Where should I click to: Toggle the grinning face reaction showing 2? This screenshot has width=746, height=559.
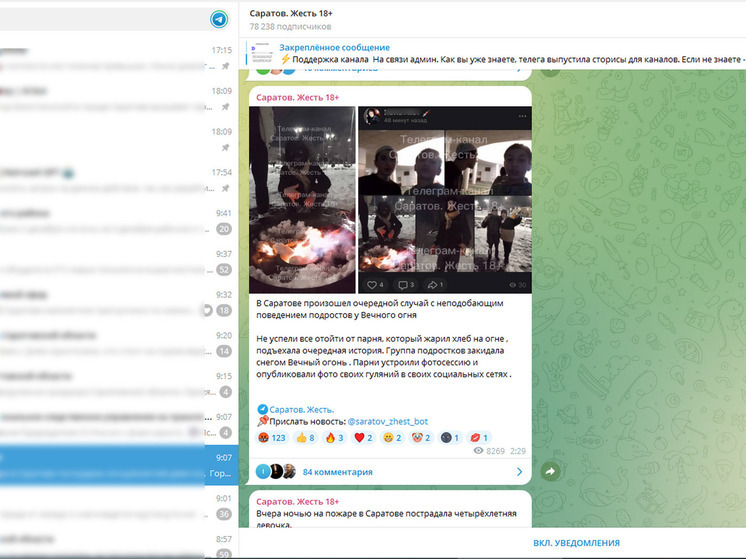point(391,437)
